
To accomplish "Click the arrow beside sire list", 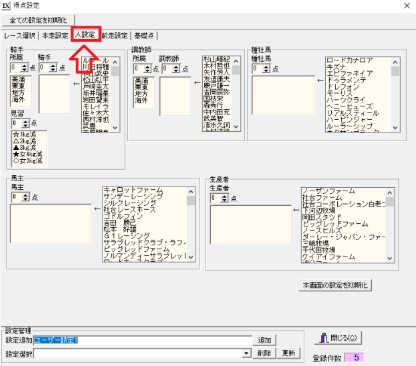I will pyautogui.click(x=320, y=80).
